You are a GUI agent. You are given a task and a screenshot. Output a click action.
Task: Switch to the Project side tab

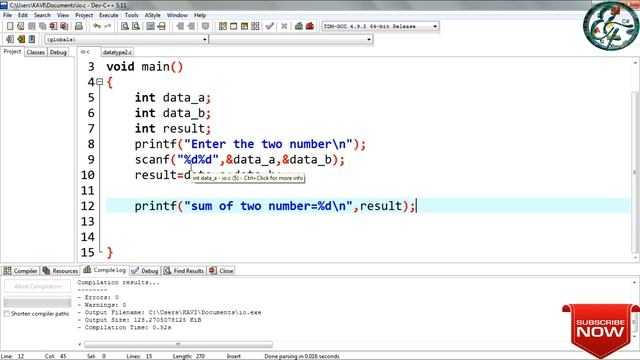(x=12, y=52)
